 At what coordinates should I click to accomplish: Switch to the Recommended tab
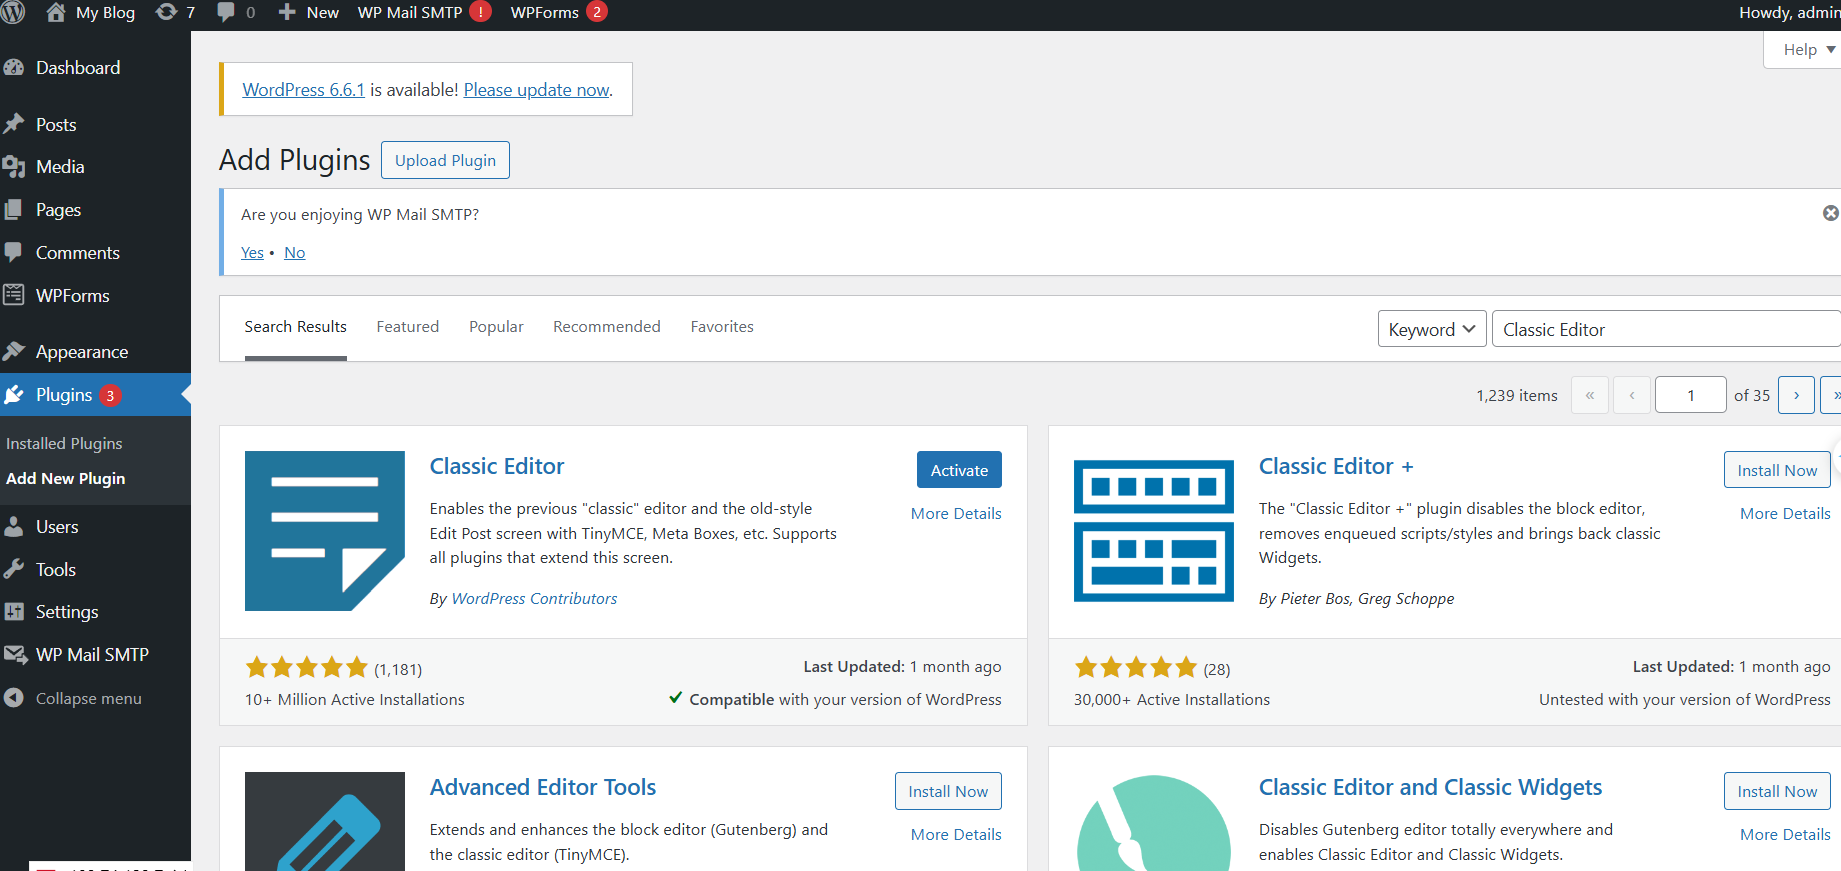point(607,327)
